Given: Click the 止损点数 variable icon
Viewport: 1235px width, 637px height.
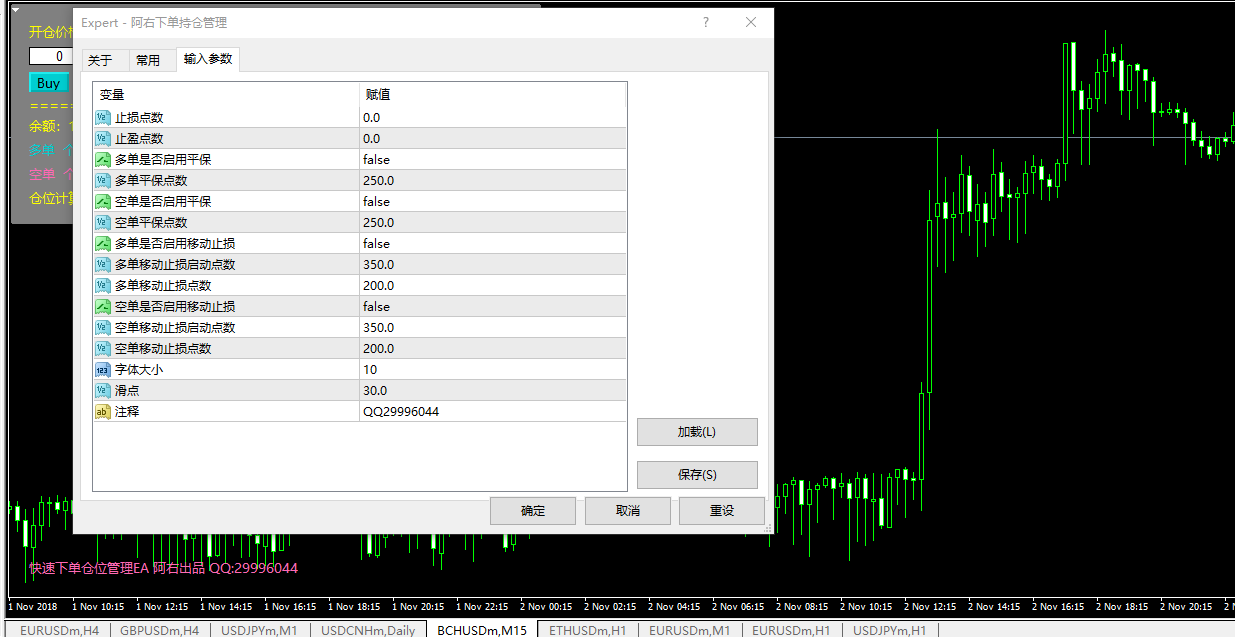Looking at the screenshot, I should click(x=103, y=118).
